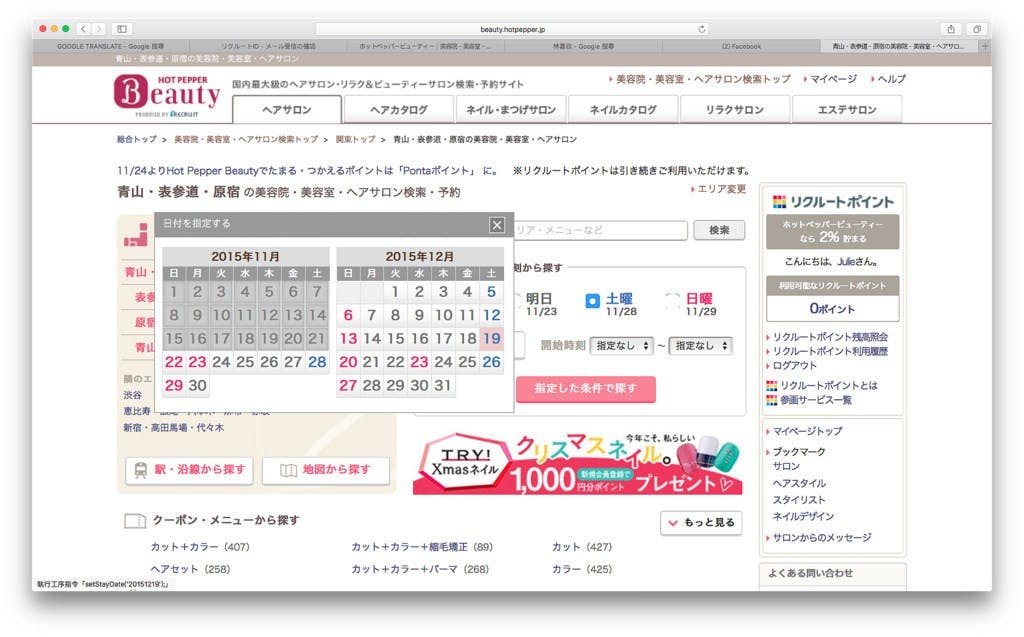
Task: Switch to GOOGLE TRANSLATE browser tab
Action: tap(110, 46)
